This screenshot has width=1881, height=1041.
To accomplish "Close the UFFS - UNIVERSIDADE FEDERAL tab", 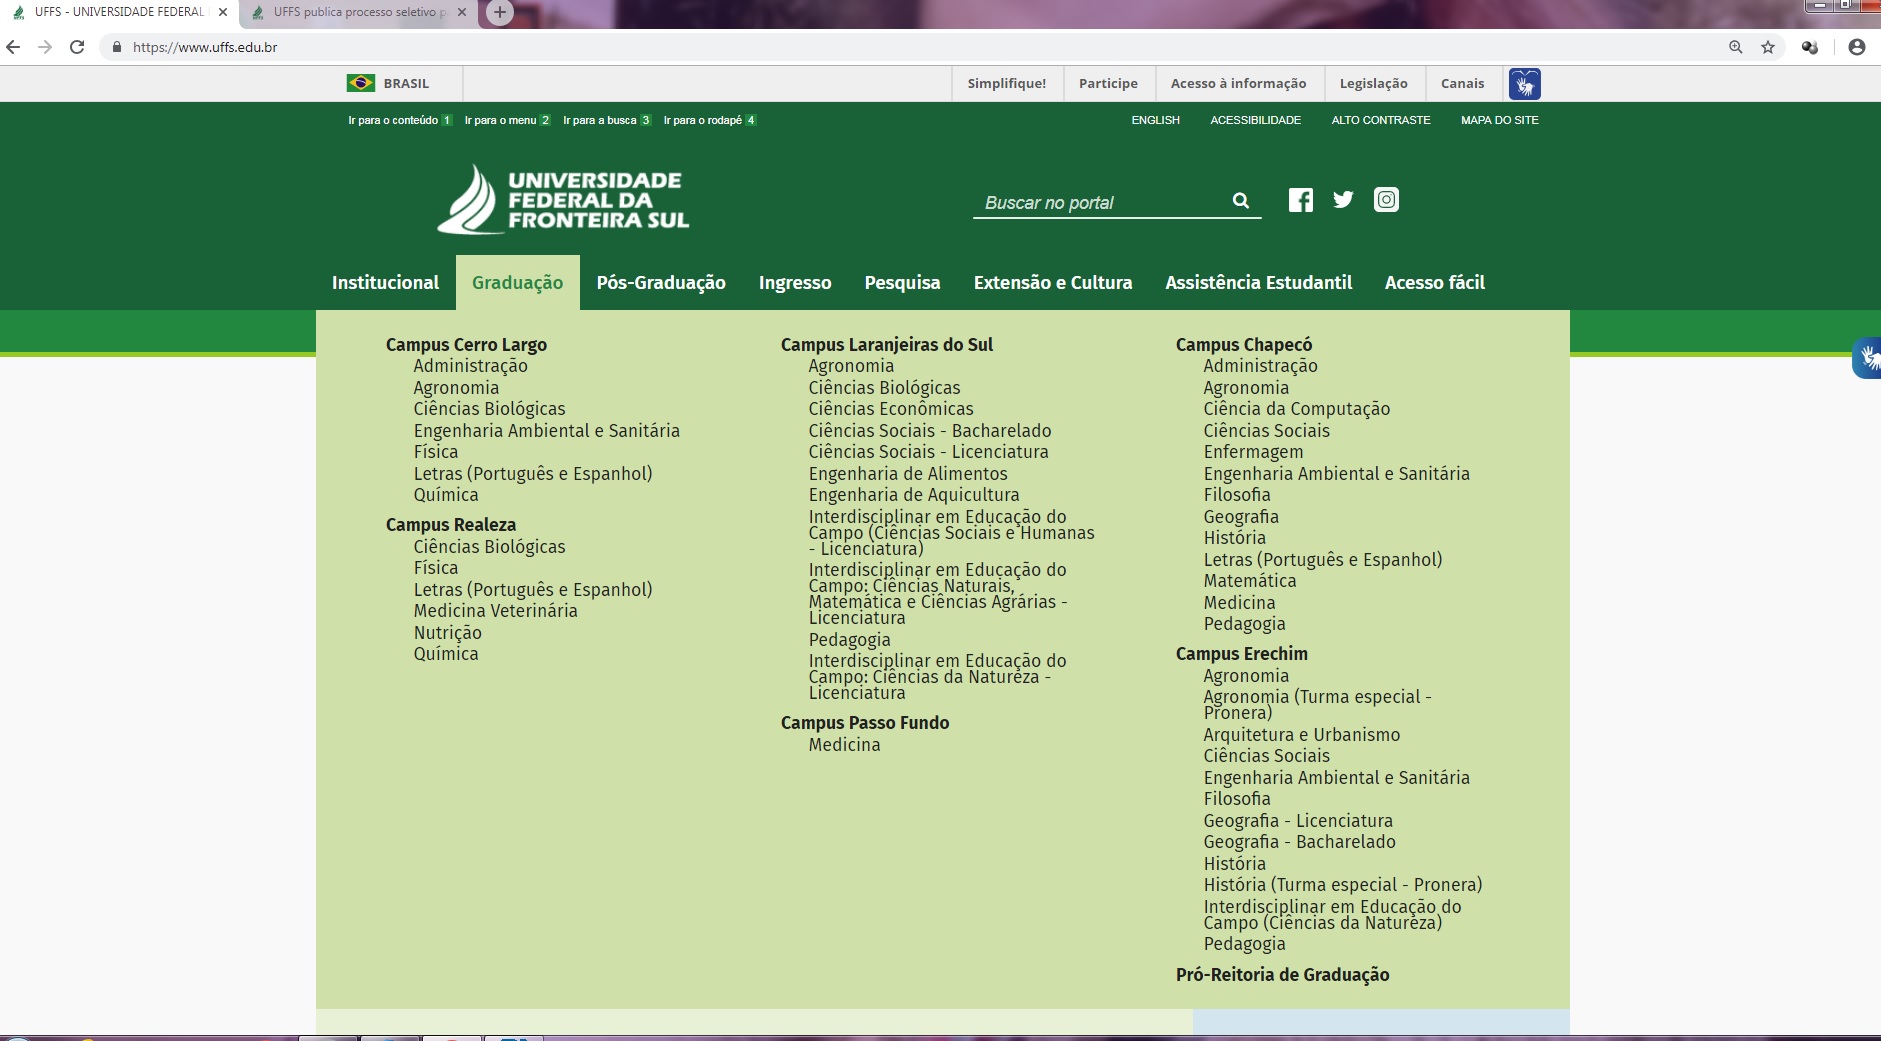I will click(222, 12).
